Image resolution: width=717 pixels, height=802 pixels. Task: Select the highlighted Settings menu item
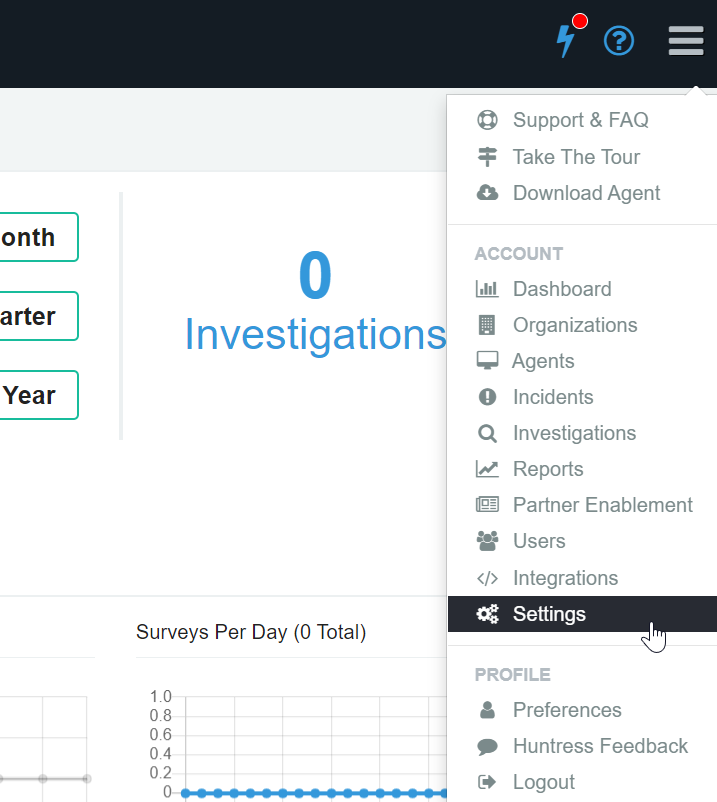point(582,614)
